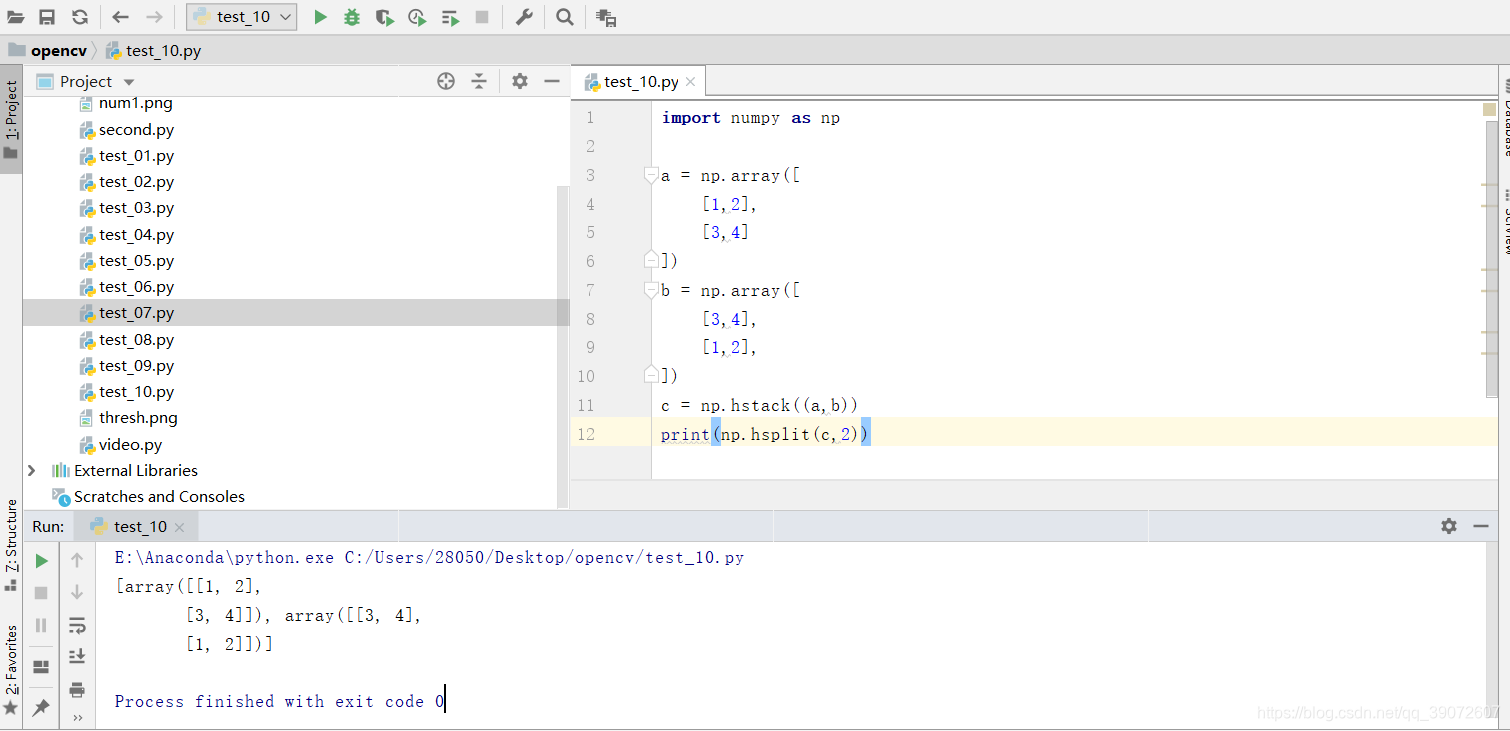The width and height of the screenshot is (1510, 731).
Task: Launch profiler run icon in toolbar
Action: point(417,17)
